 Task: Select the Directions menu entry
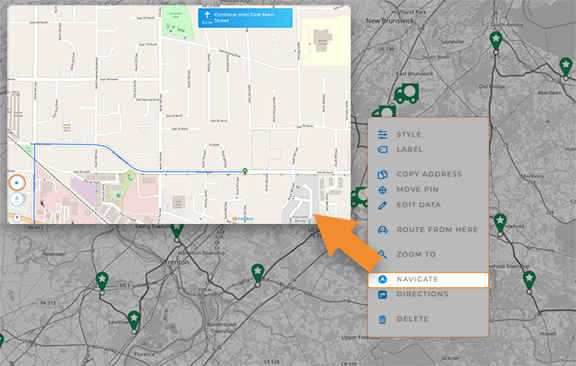click(x=422, y=294)
